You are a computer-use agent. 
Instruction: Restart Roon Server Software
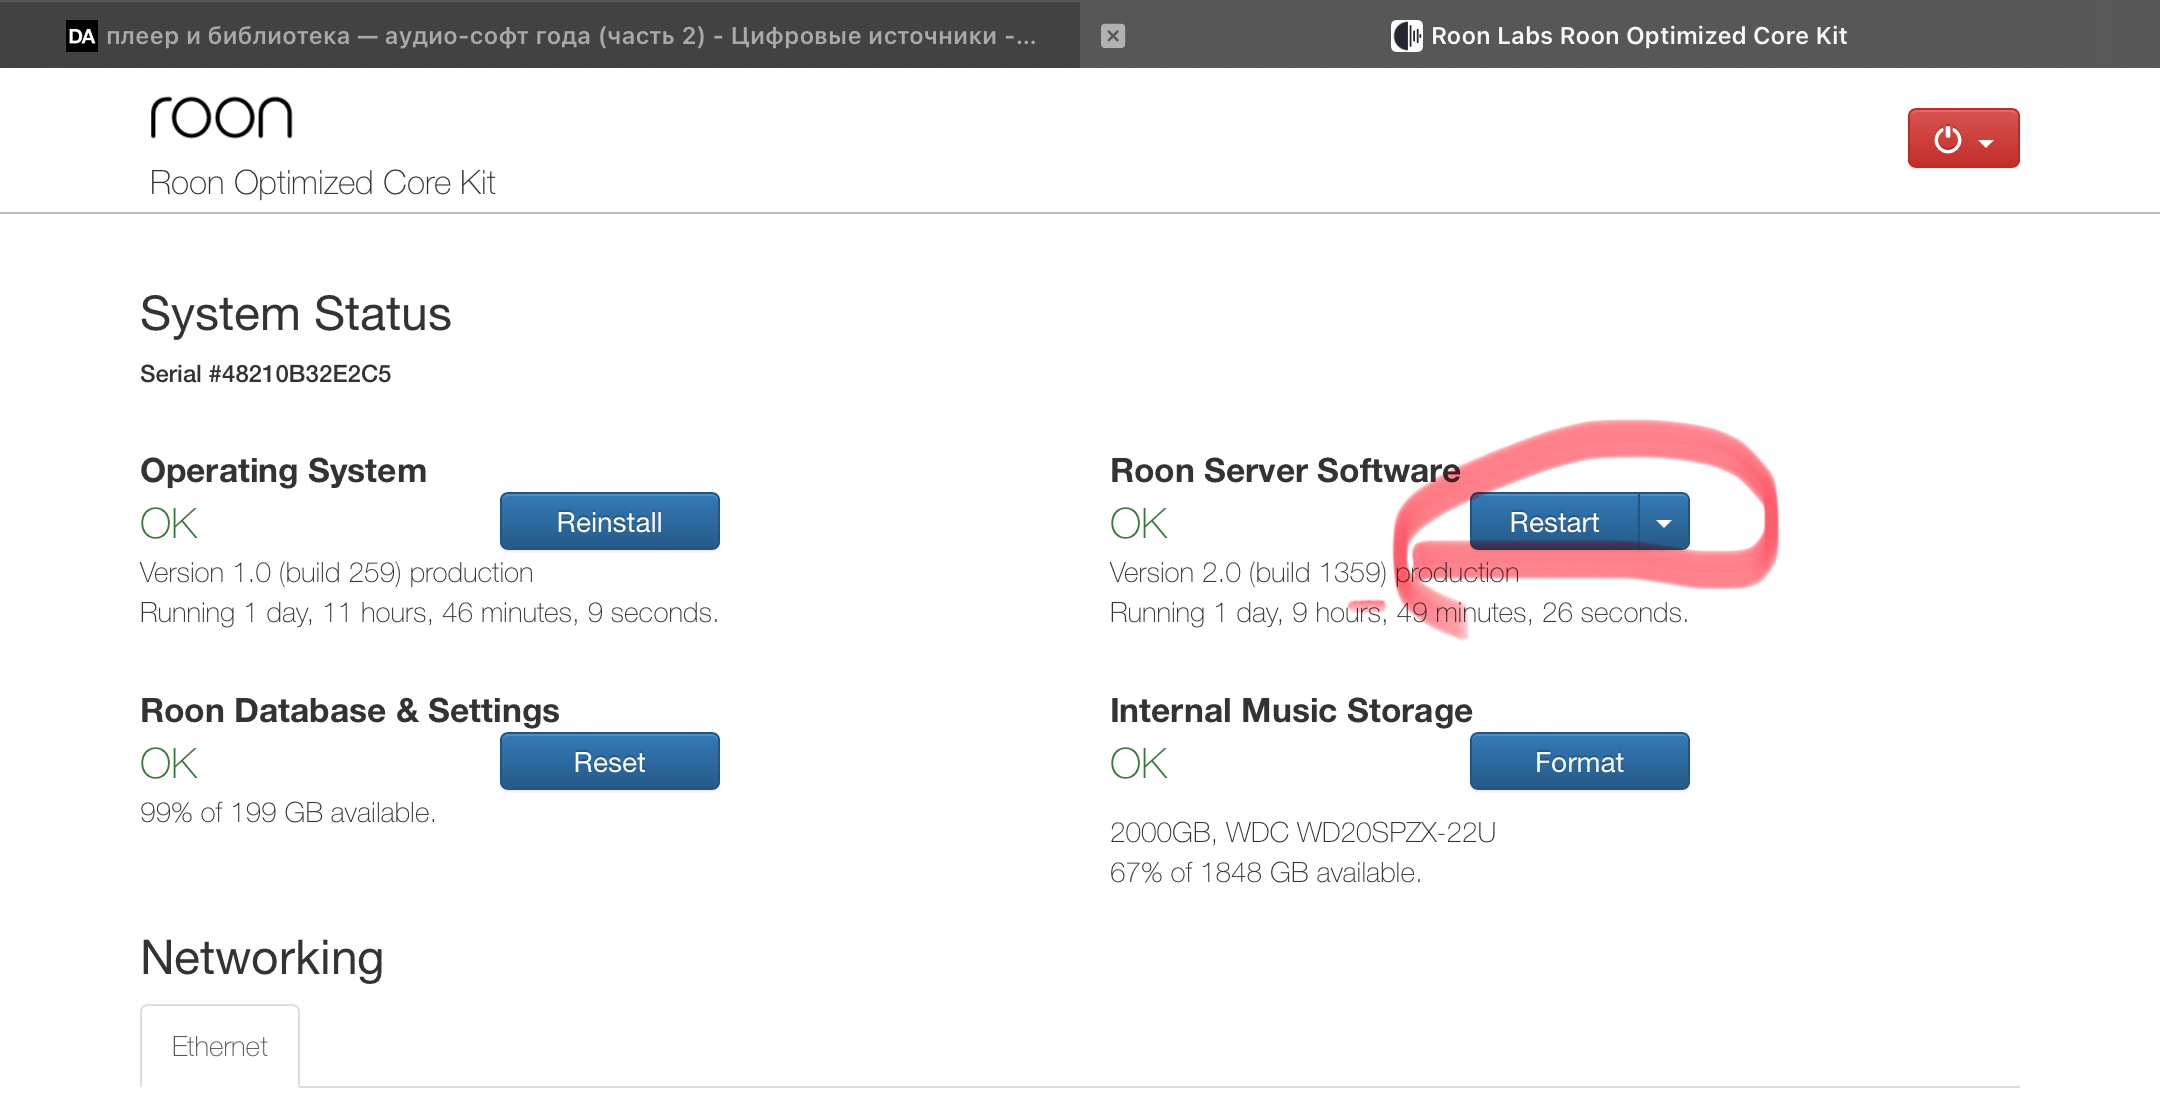click(1554, 521)
